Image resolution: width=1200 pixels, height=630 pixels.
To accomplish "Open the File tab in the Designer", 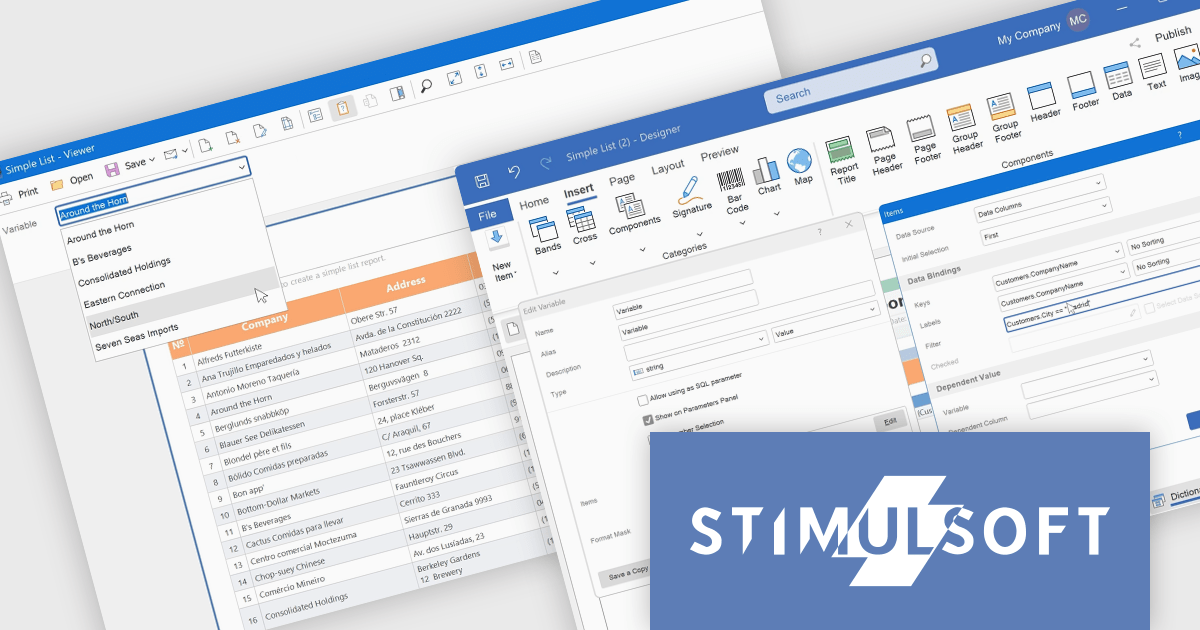I will (488, 215).
